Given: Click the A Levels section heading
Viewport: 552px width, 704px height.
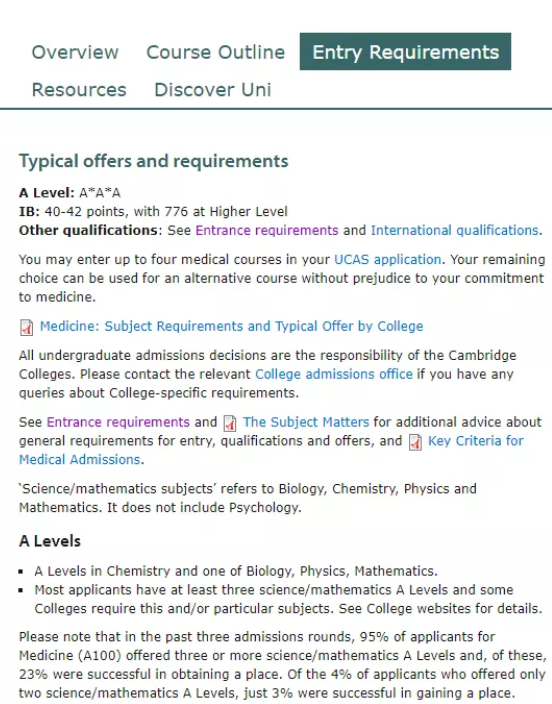Looking at the screenshot, I should [50, 541].
